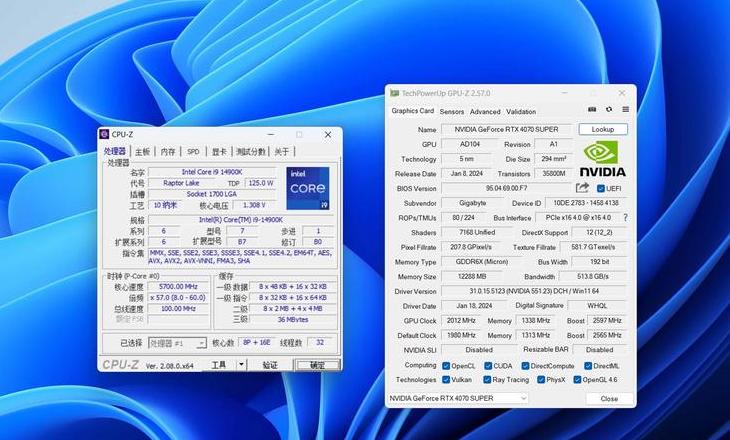Click the GDDR6X (Micron) memory type value
730x440 pixels.
[x=481, y=262]
